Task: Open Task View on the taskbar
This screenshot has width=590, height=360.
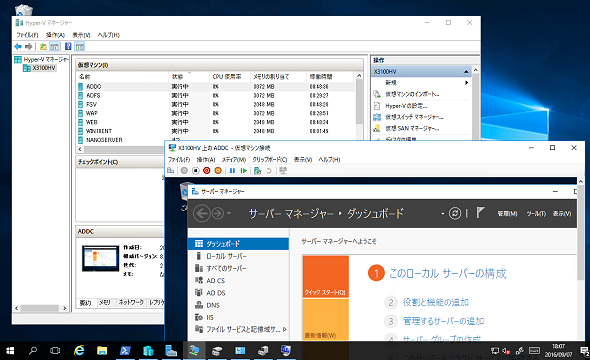Action: point(55,351)
